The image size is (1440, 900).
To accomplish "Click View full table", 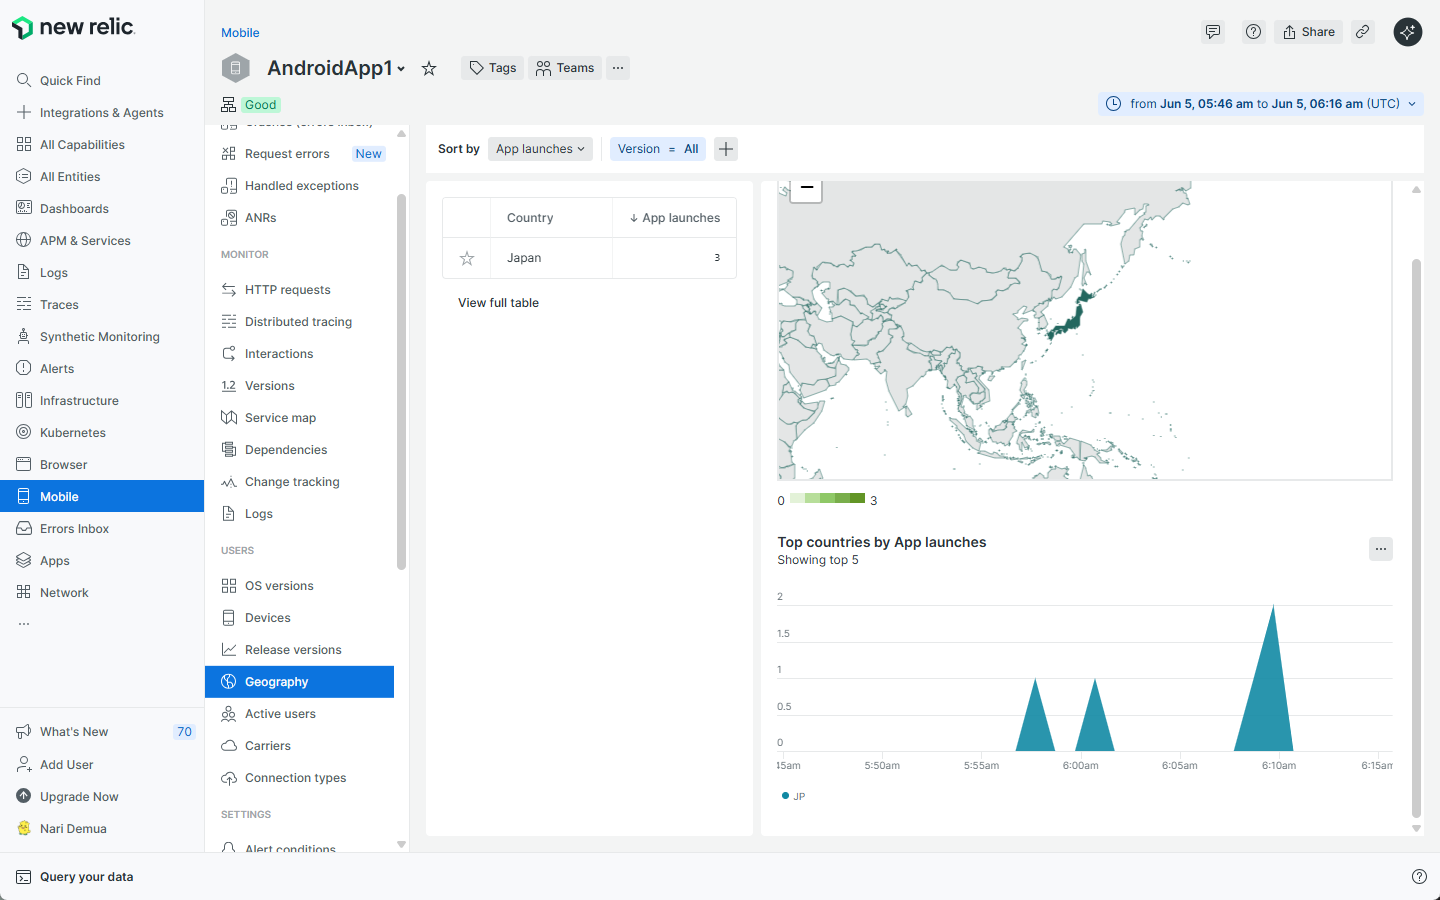I will [x=498, y=303].
